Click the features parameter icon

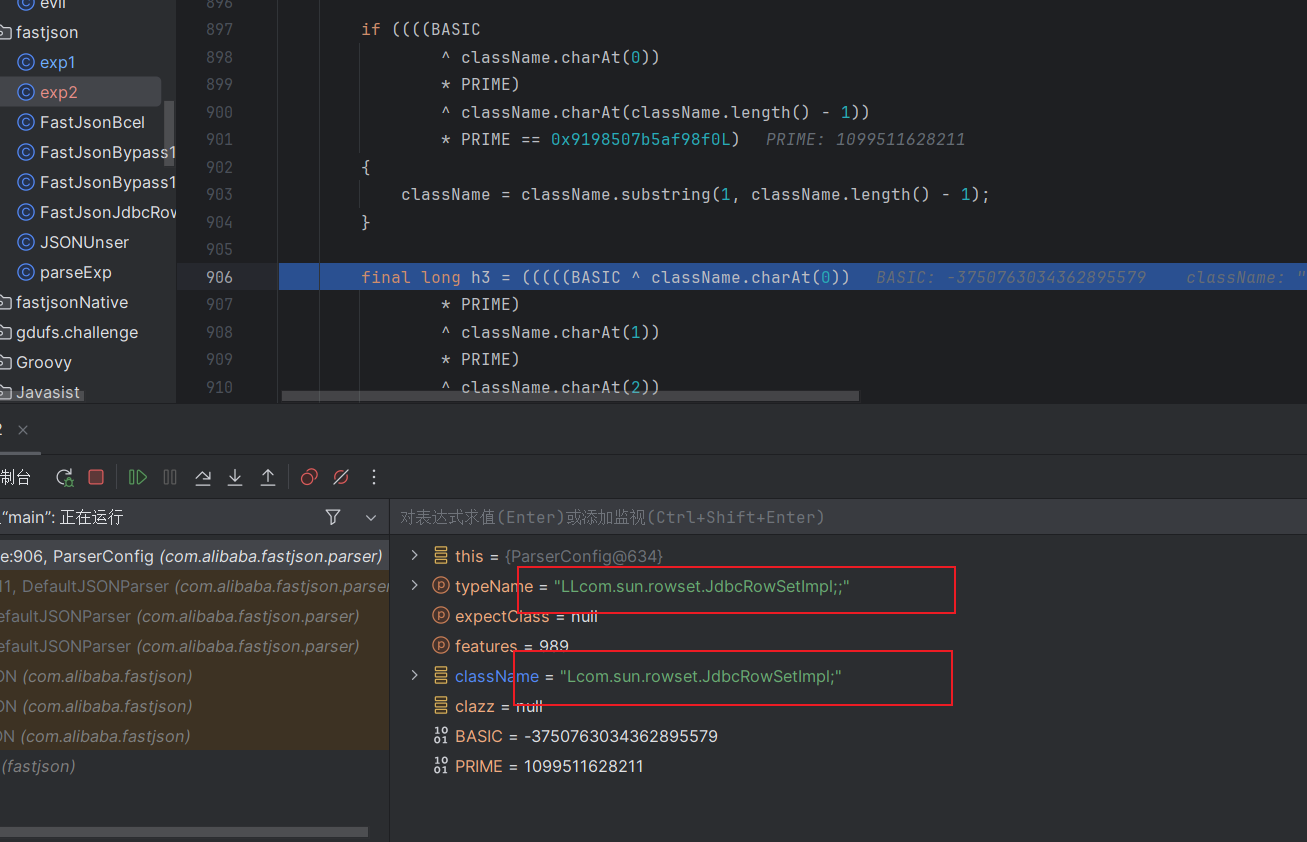[441, 646]
